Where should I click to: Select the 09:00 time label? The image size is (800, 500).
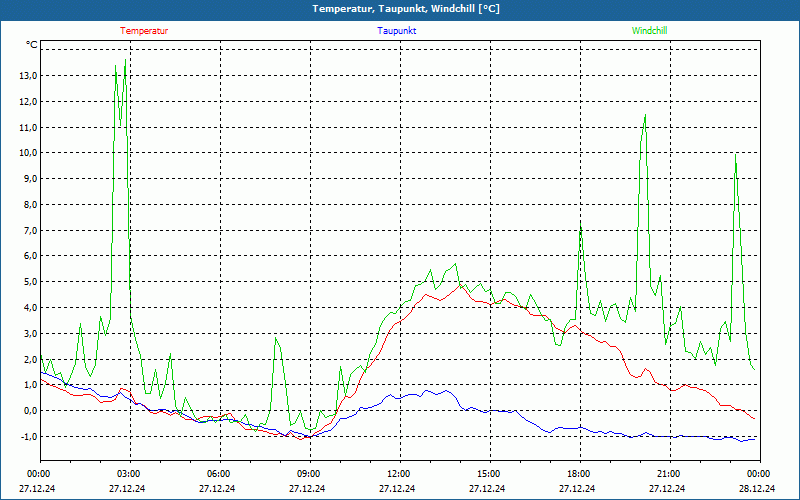(x=308, y=474)
